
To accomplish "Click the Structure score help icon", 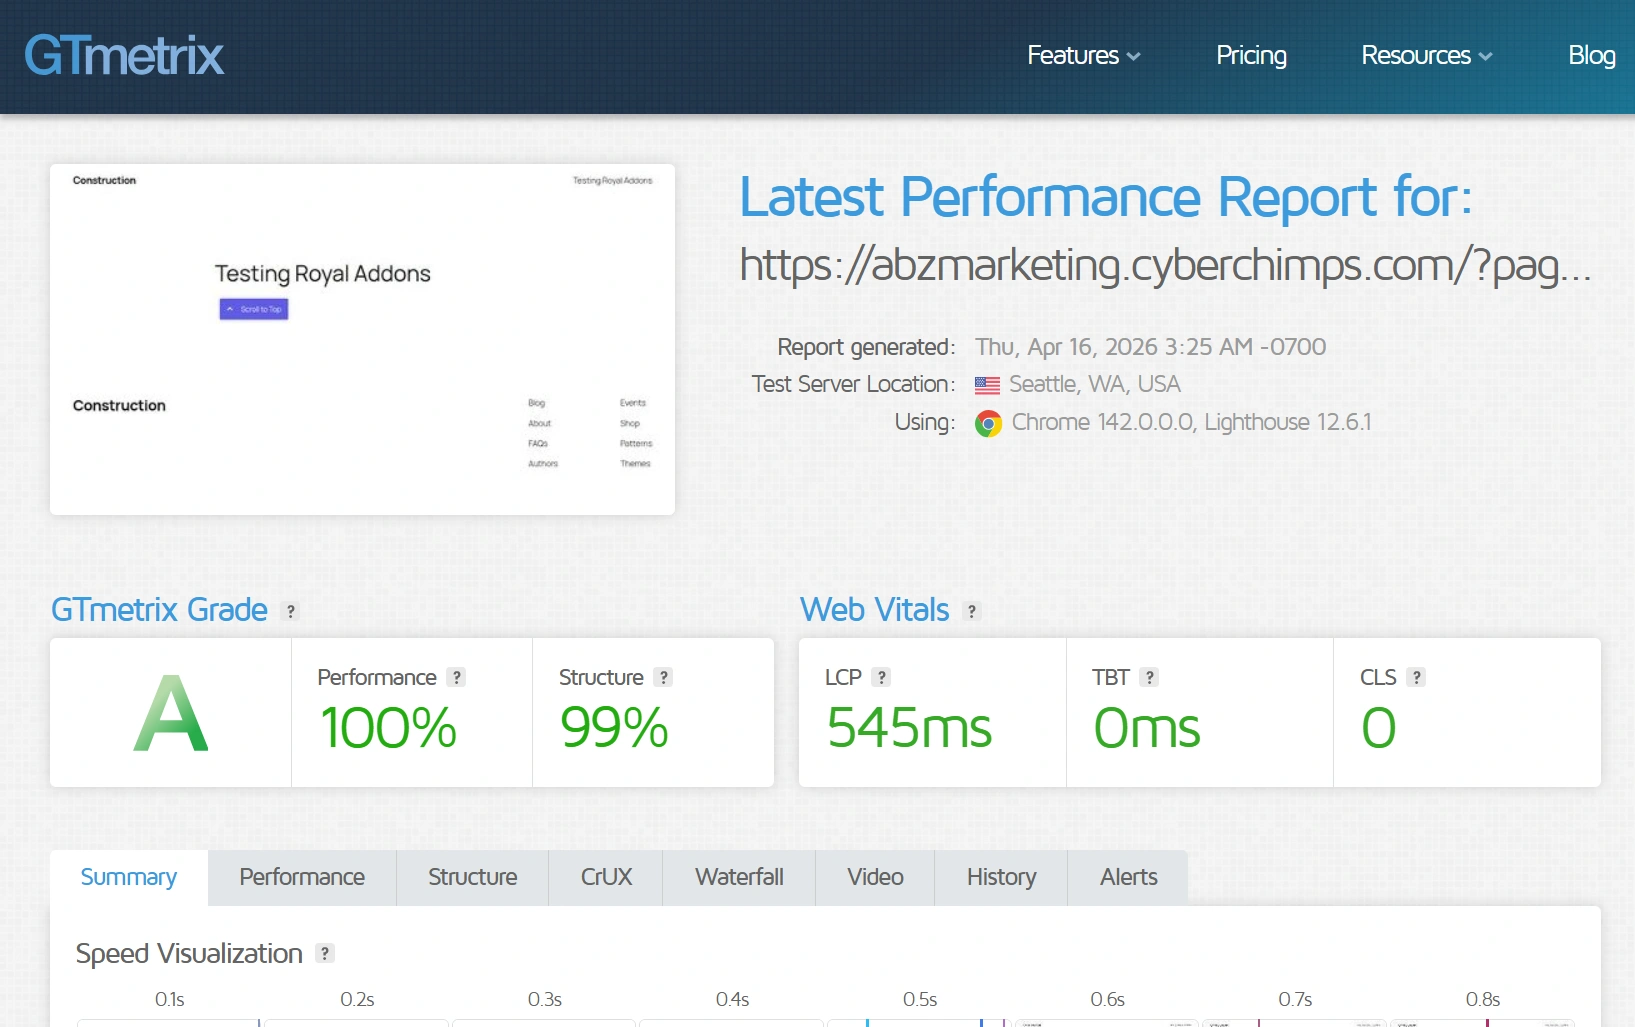I will [x=663, y=677].
